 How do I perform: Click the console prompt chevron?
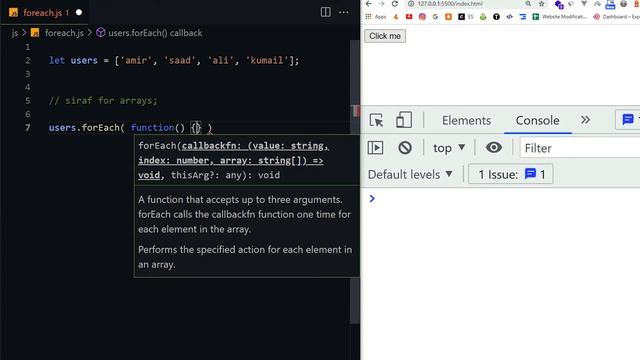[x=372, y=198]
